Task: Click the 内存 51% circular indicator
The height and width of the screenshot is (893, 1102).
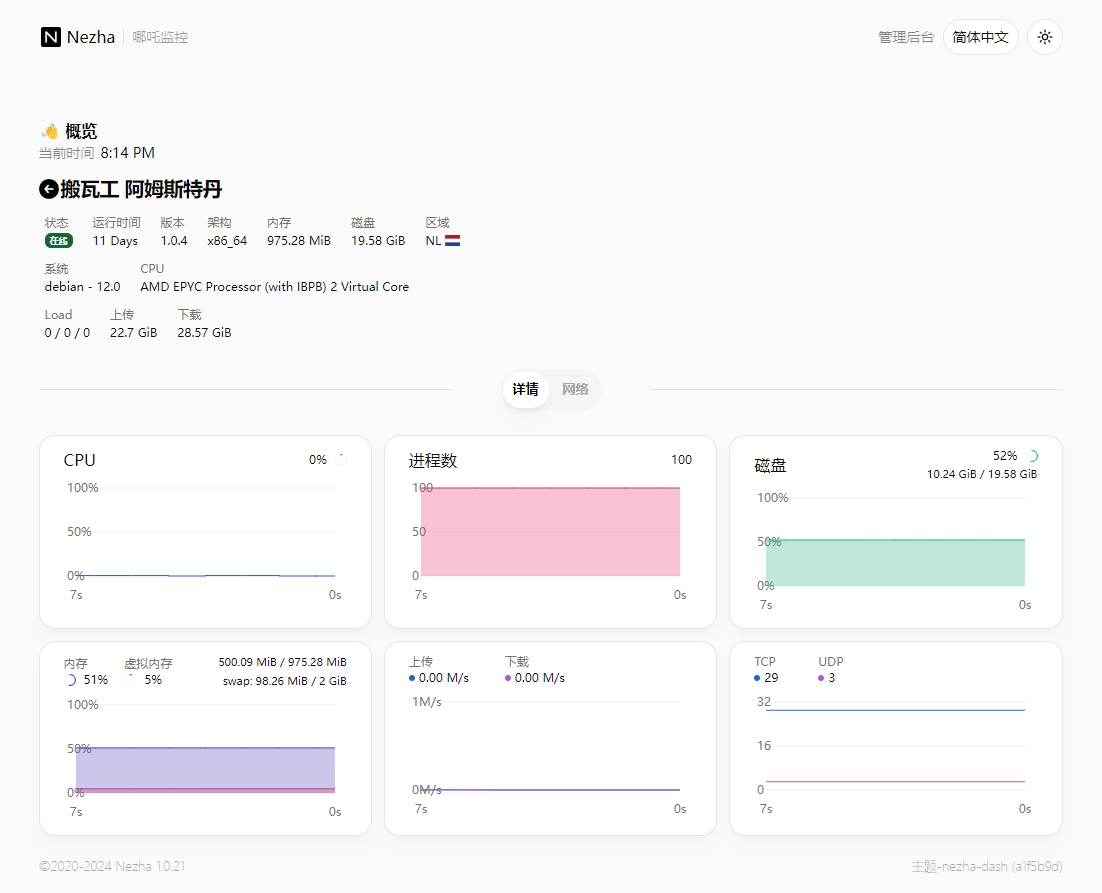Action: pyautogui.click(x=70, y=680)
